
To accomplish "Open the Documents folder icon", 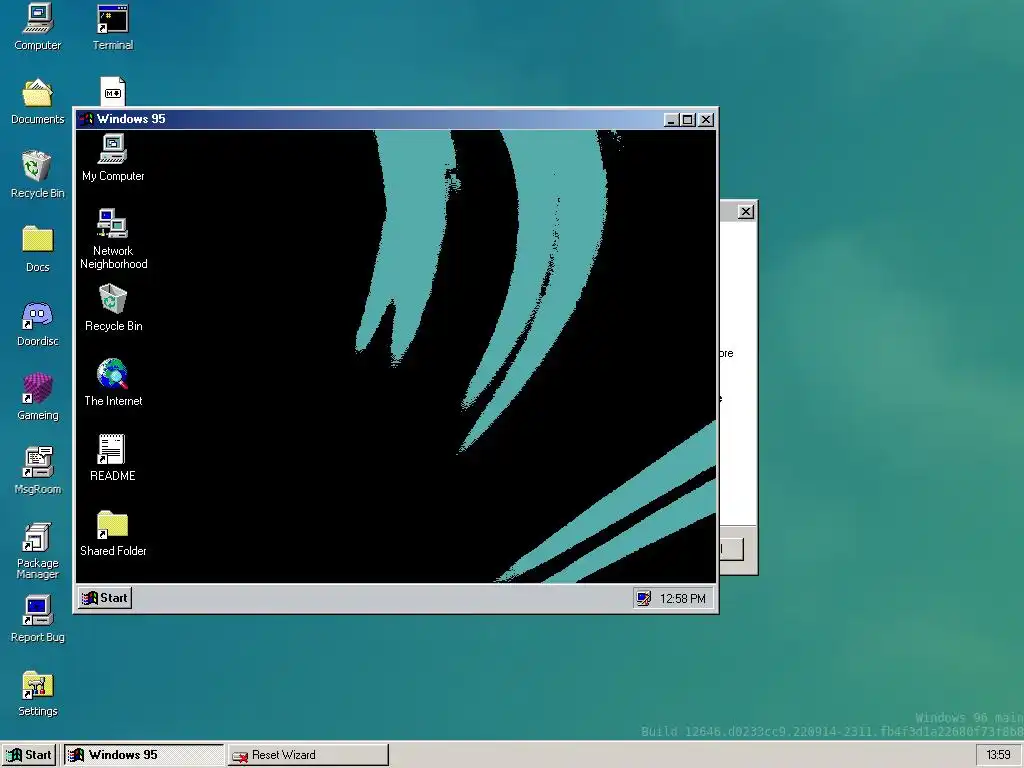I will pyautogui.click(x=37, y=101).
